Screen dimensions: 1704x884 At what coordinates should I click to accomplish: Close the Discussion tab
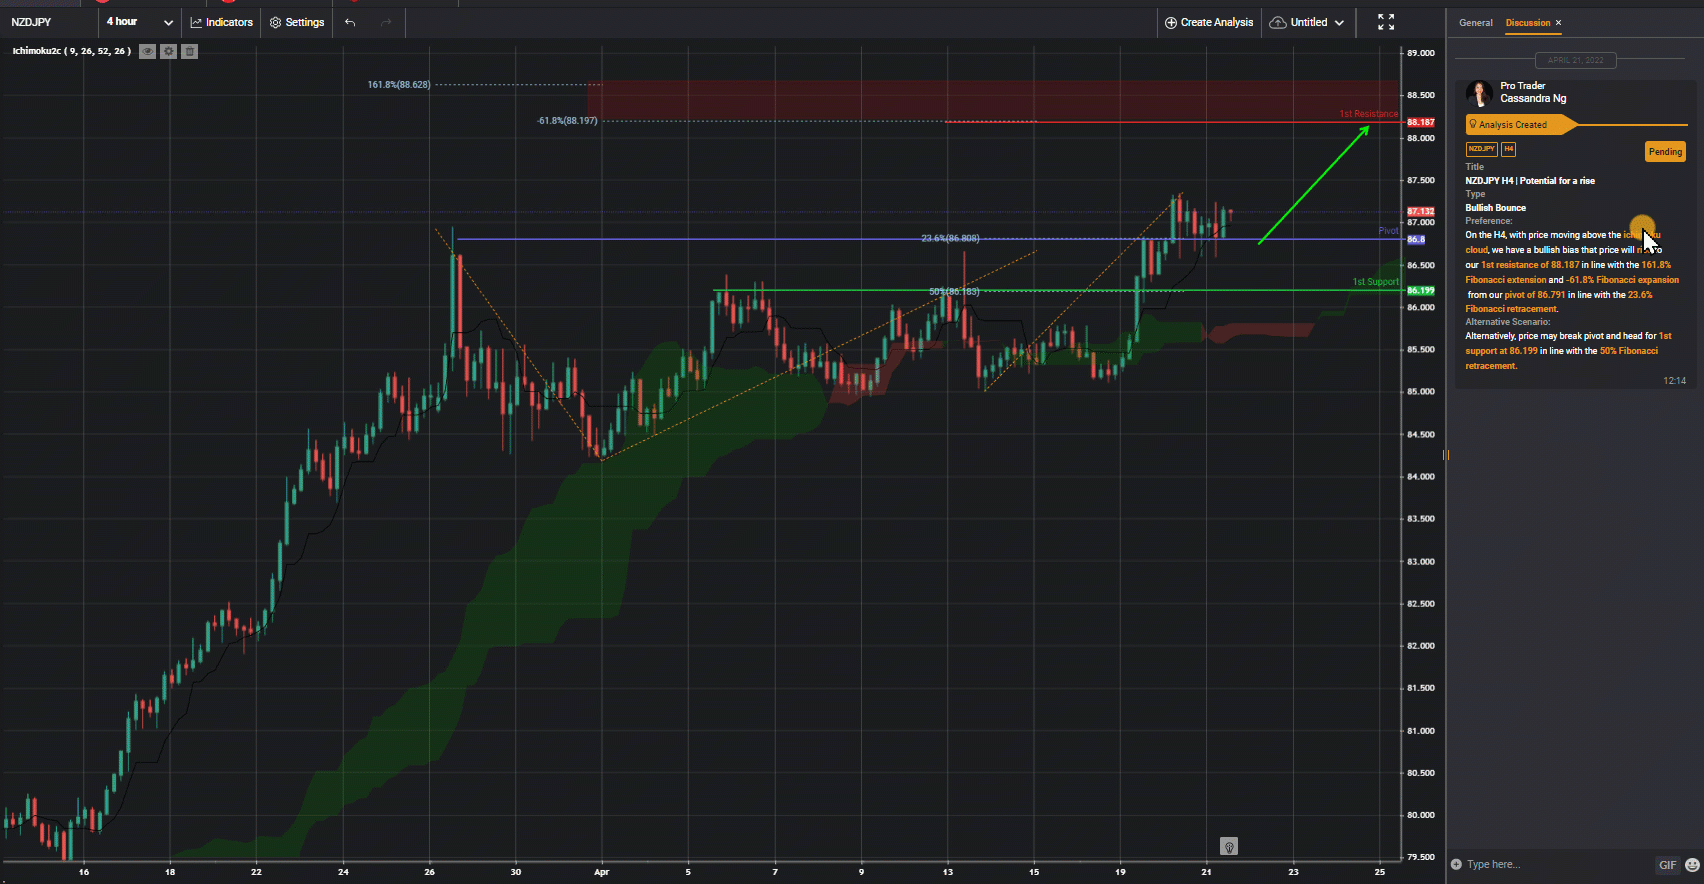pyautogui.click(x=1558, y=22)
